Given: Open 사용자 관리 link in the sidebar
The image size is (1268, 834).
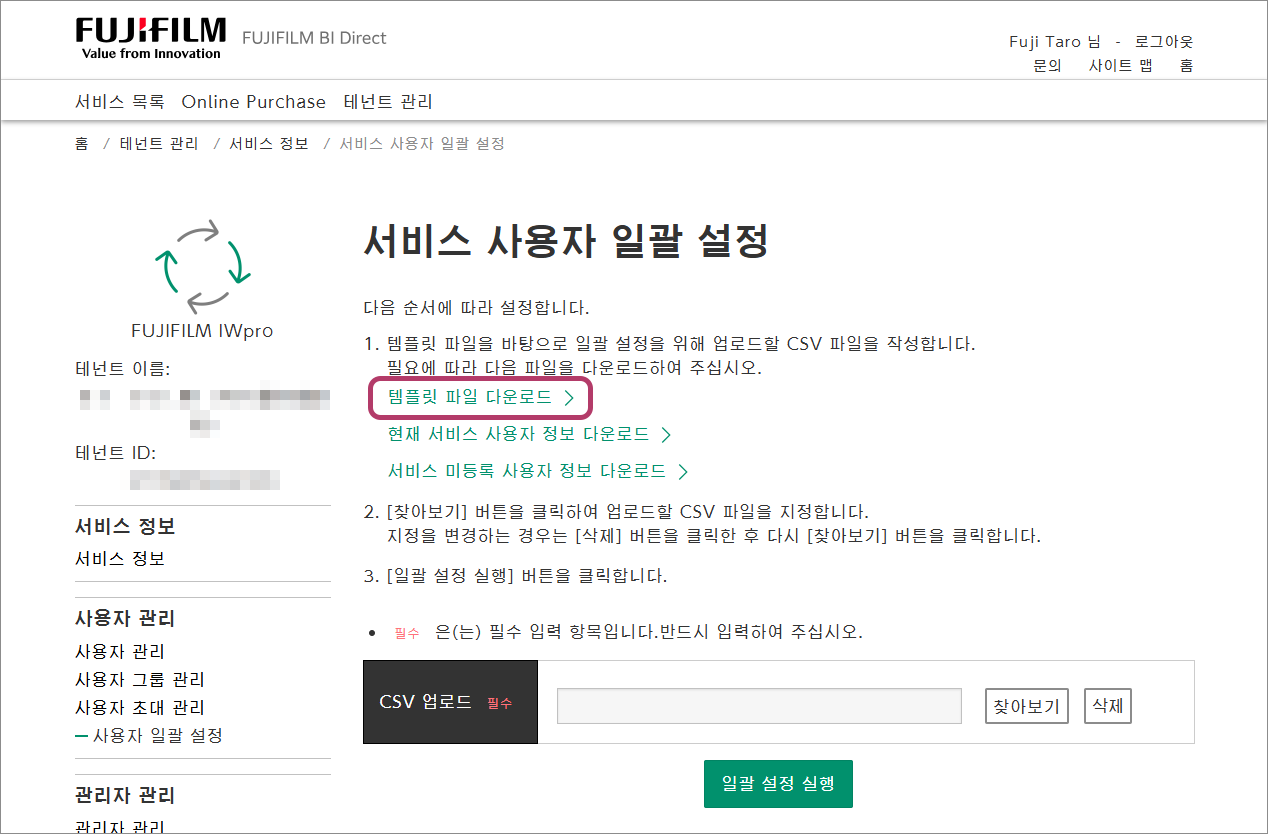Looking at the screenshot, I should click(120, 652).
